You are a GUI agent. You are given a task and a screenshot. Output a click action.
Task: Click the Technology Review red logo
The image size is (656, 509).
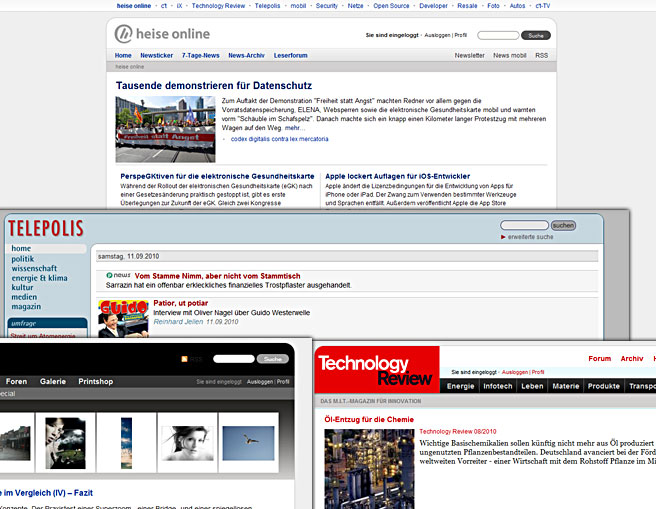(377, 369)
